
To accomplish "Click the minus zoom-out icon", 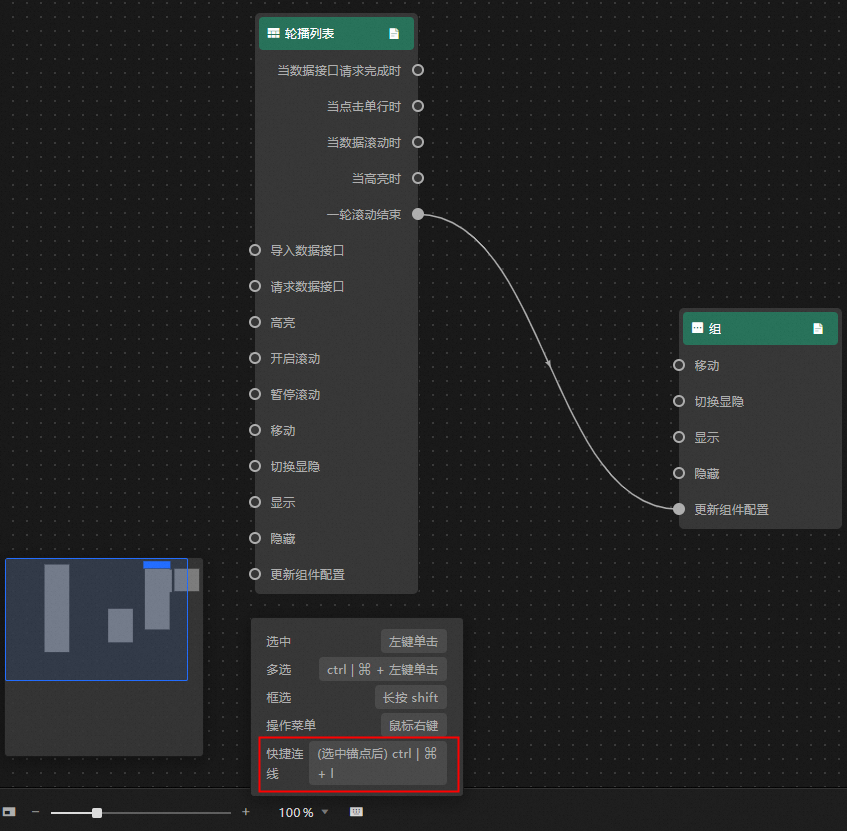I will point(36,812).
